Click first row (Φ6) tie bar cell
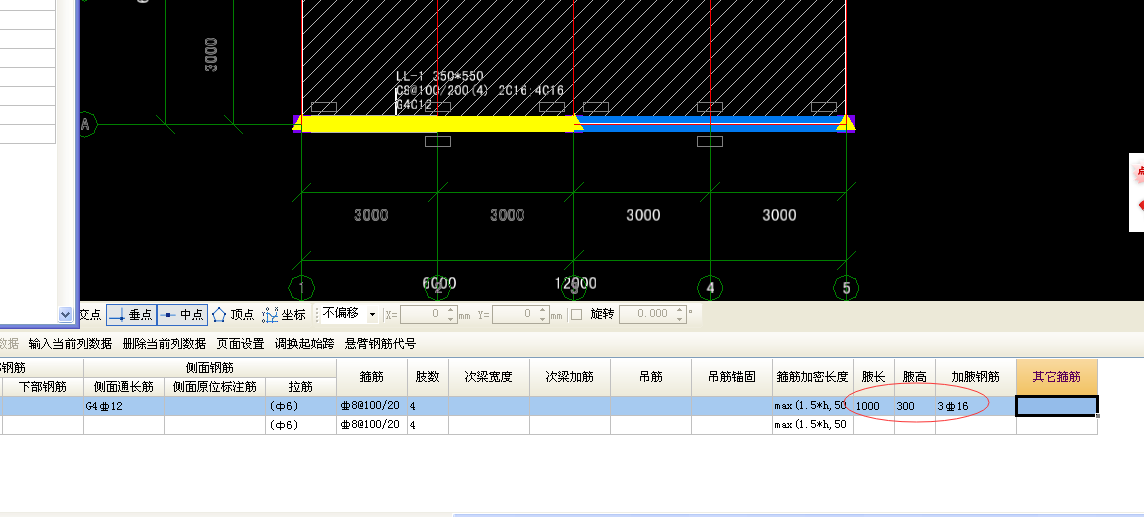1144x517 pixels. click(x=301, y=406)
